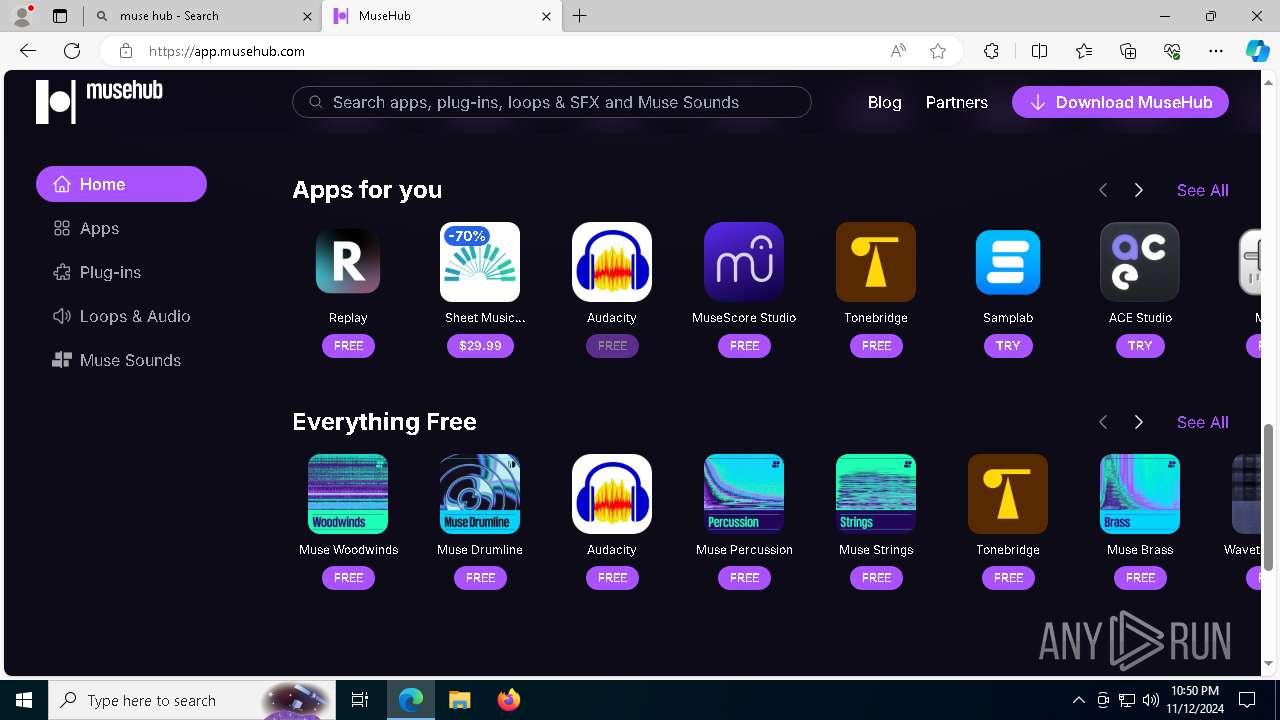Show previous Apps for you items
The width and height of the screenshot is (1280, 720).
(1103, 190)
